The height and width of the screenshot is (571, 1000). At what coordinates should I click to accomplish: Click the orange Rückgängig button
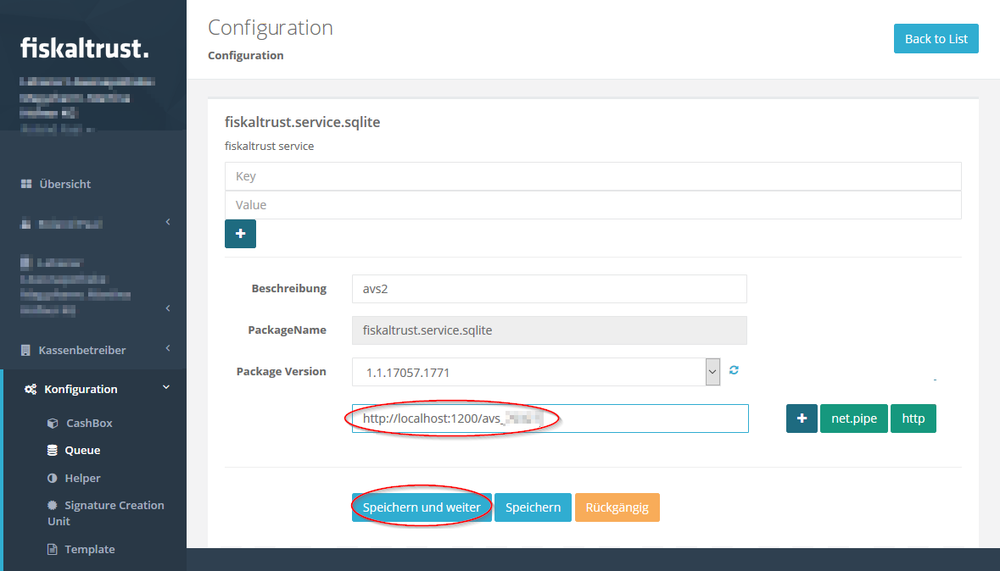point(616,508)
